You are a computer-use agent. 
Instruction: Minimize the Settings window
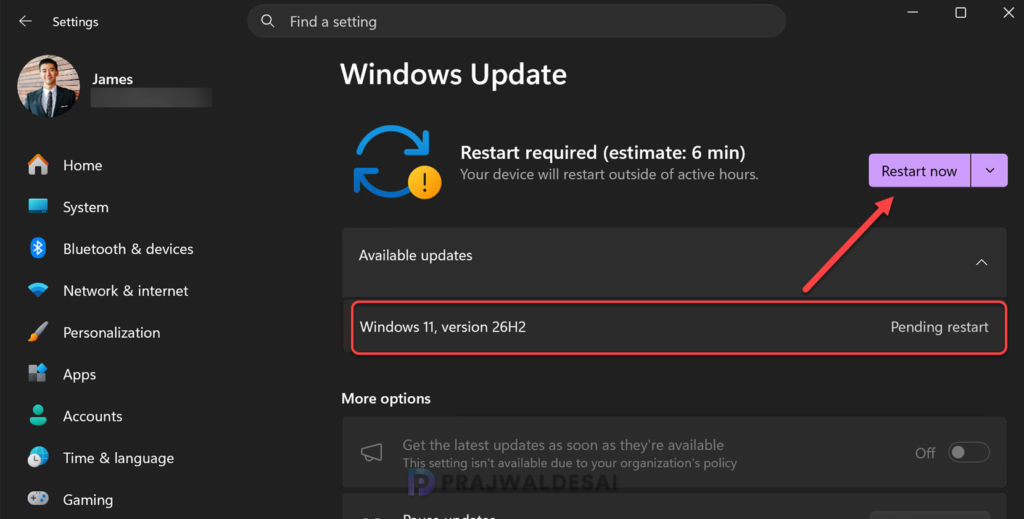point(912,12)
